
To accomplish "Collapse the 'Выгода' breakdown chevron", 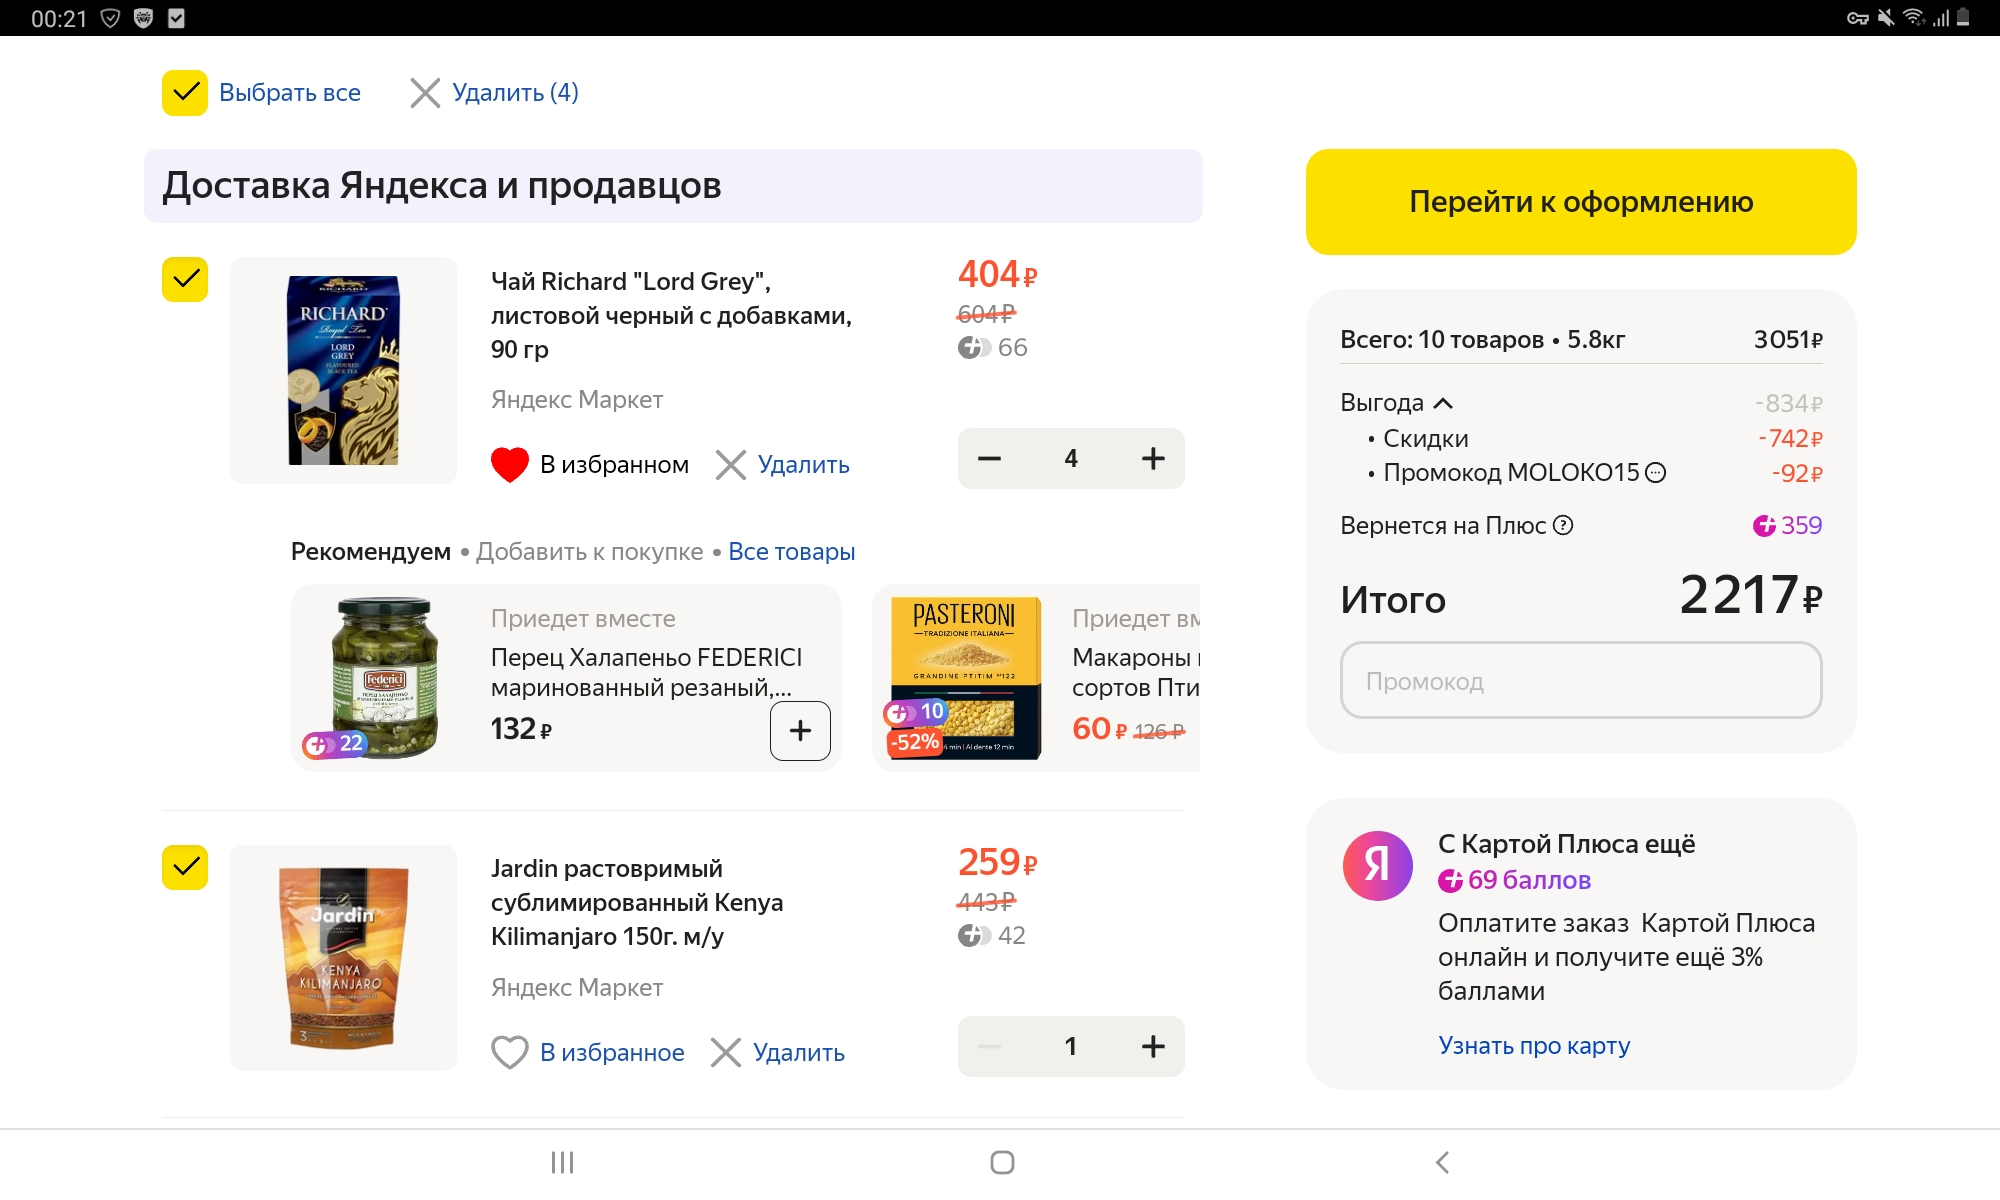I will click(1443, 403).
